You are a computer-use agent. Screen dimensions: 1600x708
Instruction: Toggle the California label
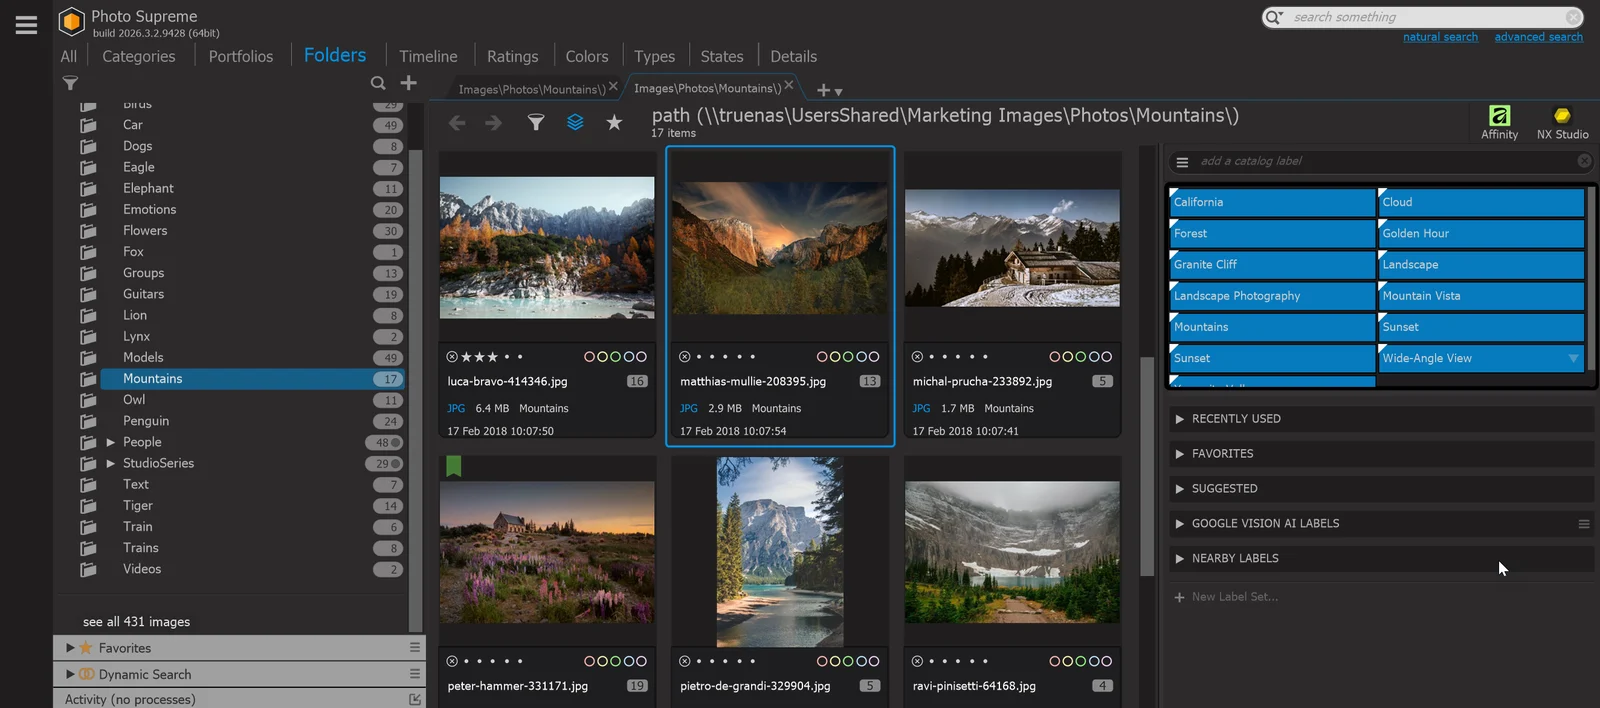1272,202
